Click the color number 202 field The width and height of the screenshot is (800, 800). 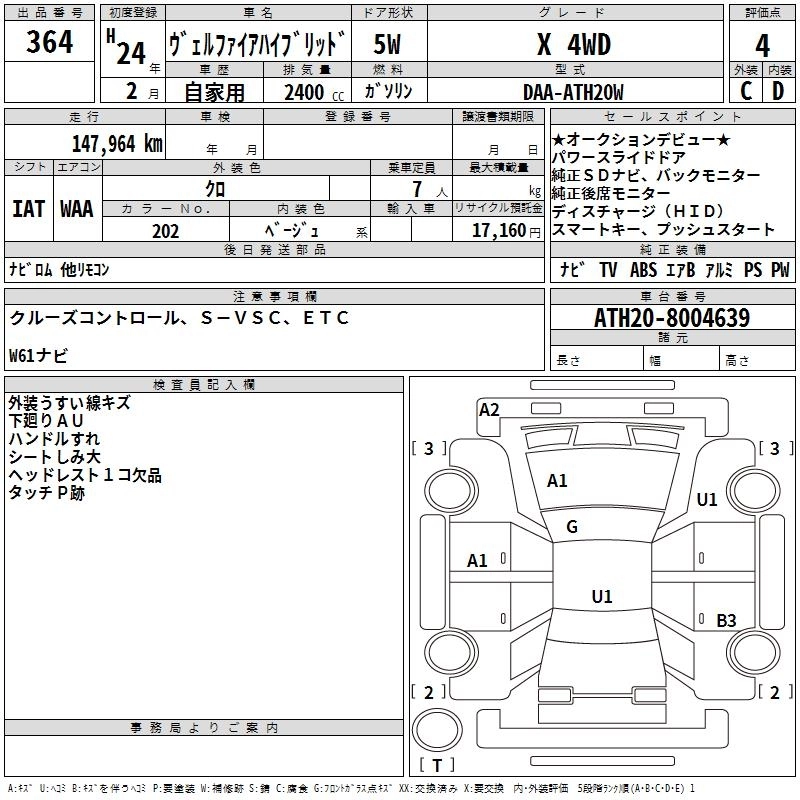pyautogui.click(x=166, y=231)
